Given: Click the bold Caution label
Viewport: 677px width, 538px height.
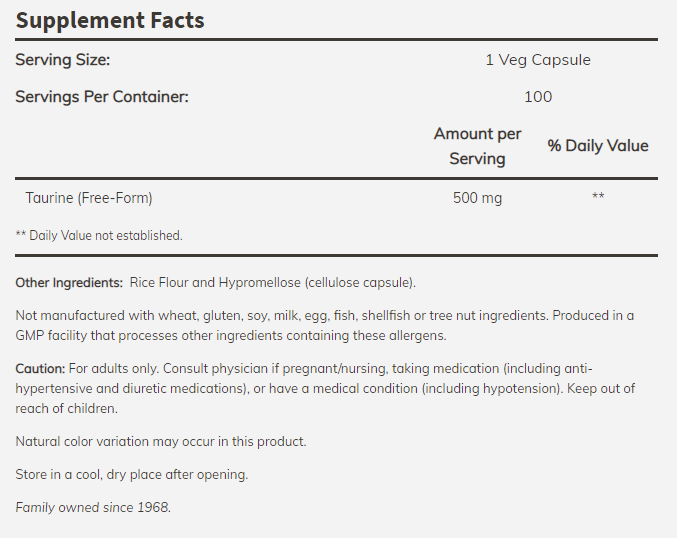Looking at the screenshot, I should coord(40,369).
